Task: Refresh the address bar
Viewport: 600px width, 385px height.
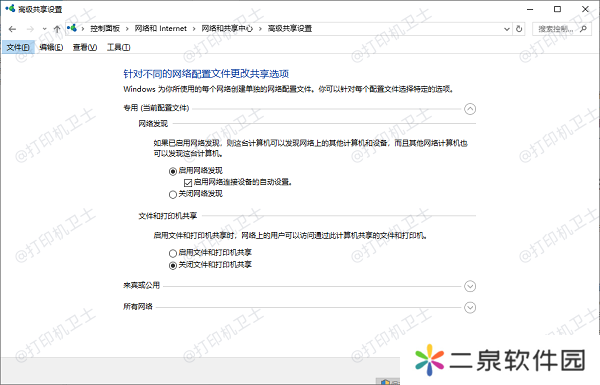Action: [x=519, y=29]
